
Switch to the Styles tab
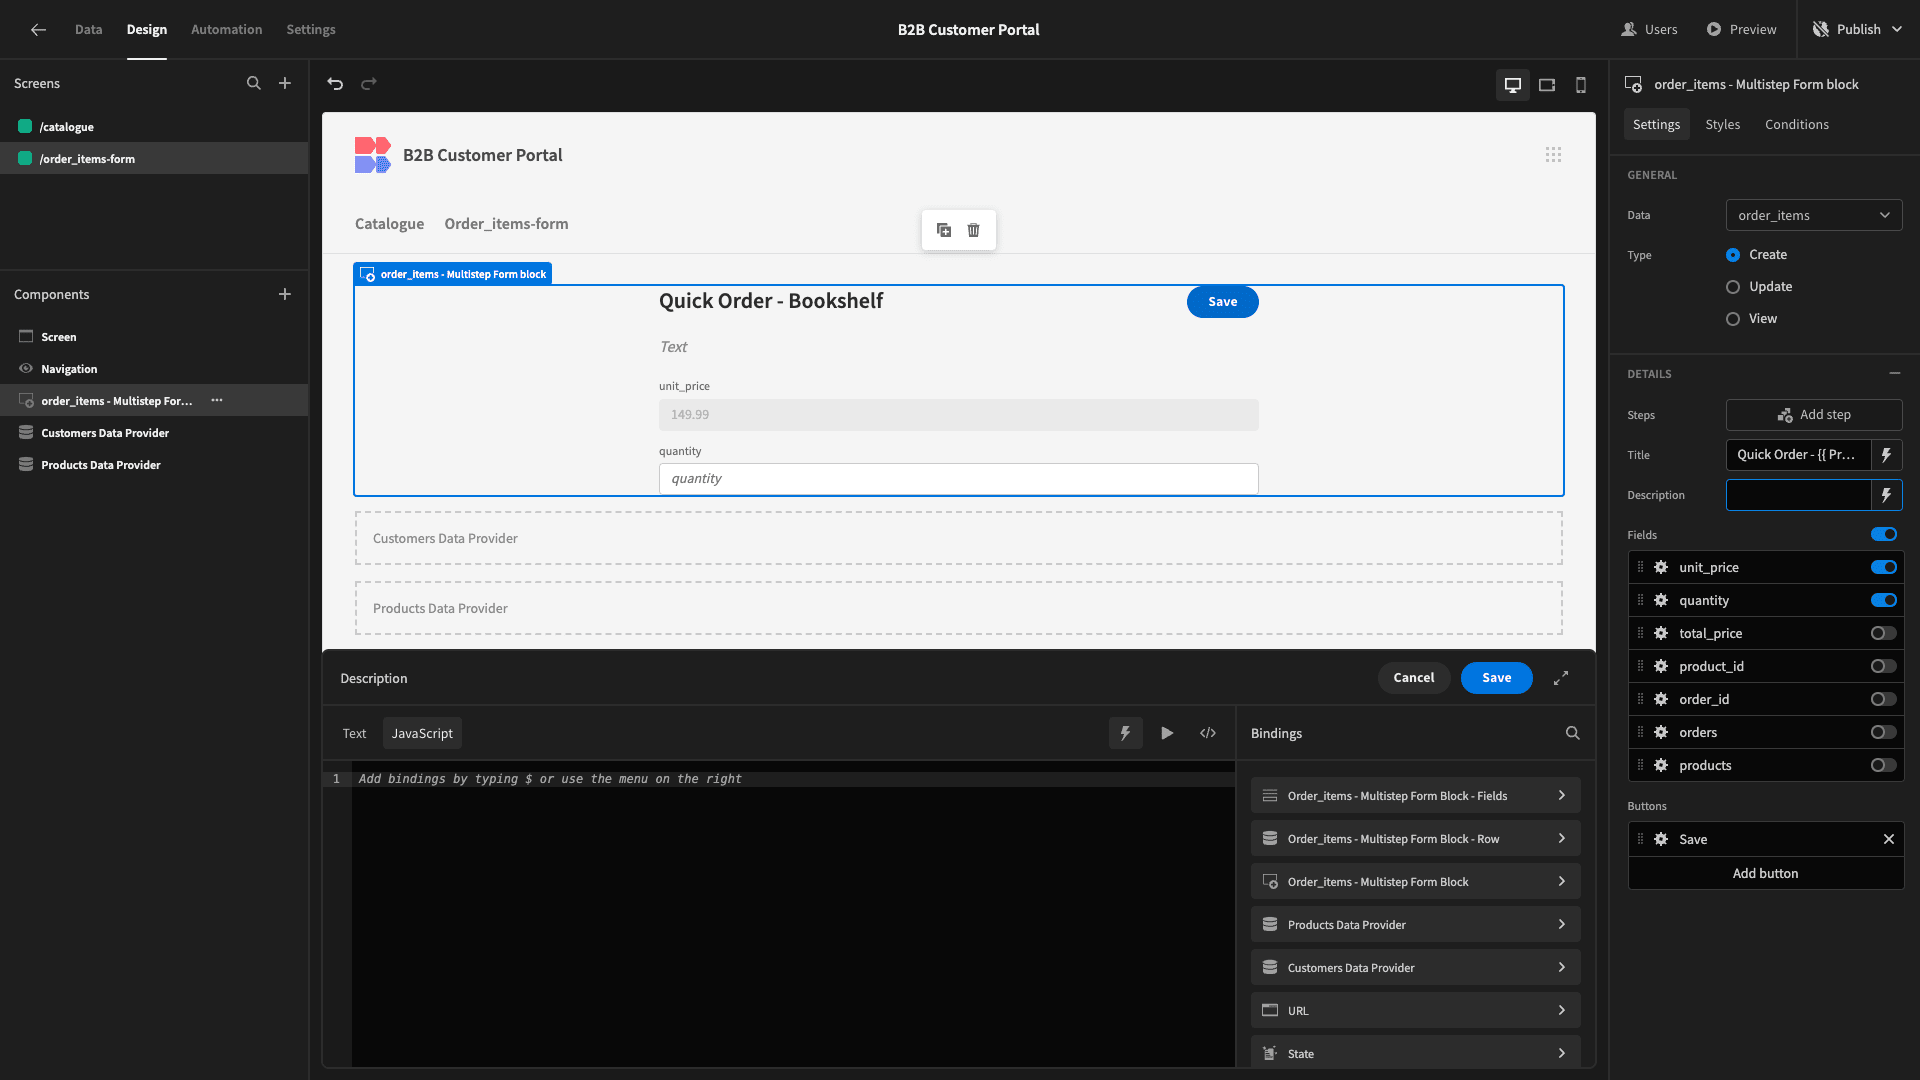(x=1720, y=124)
